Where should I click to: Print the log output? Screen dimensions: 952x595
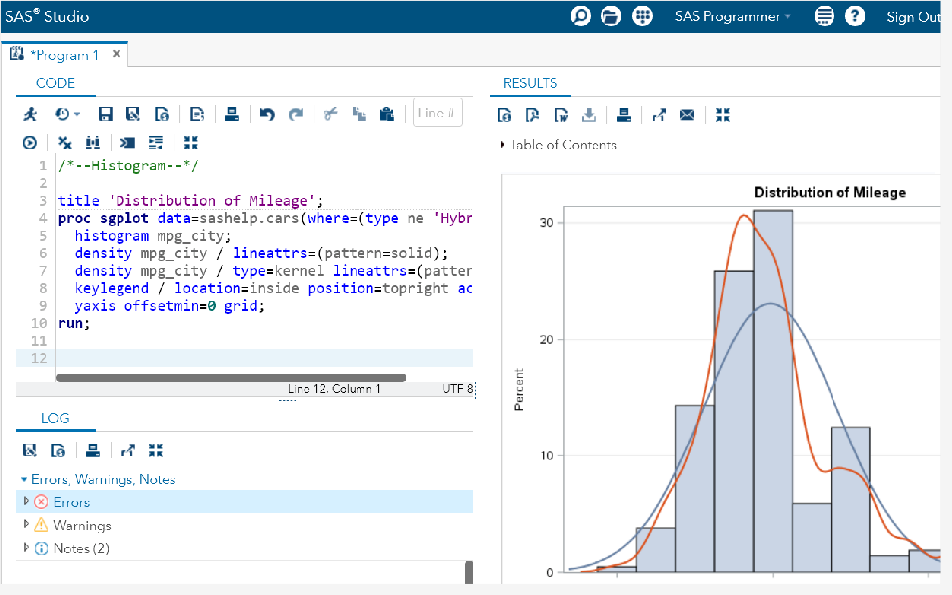93,450
